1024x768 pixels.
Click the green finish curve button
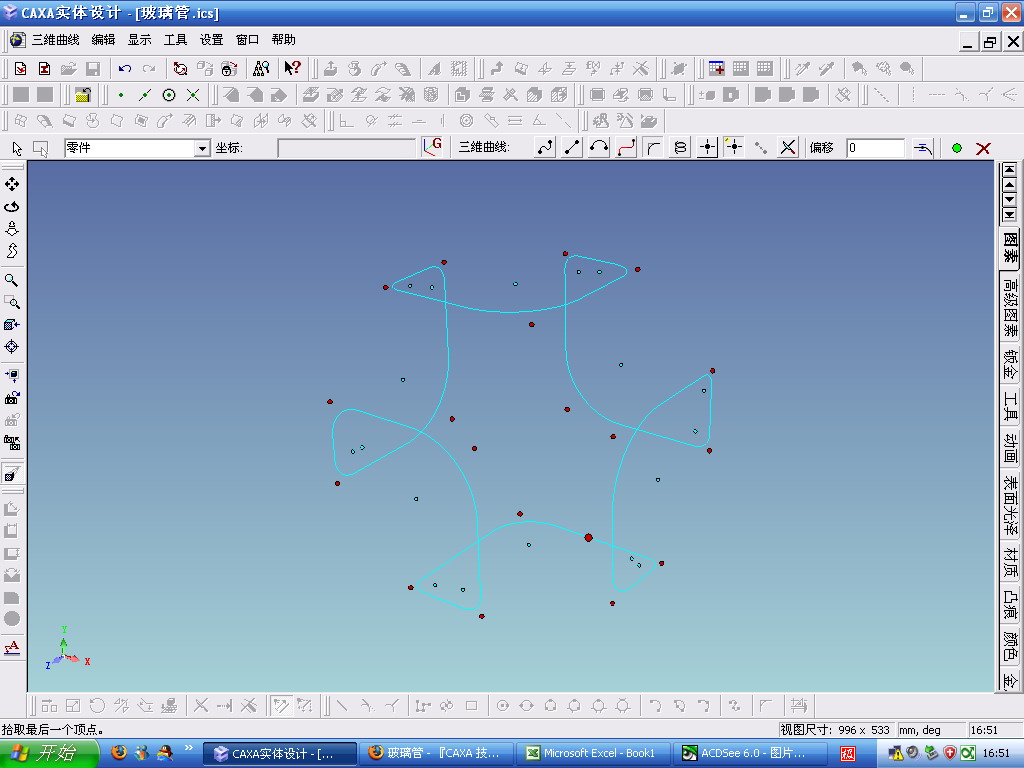[957, 148]
